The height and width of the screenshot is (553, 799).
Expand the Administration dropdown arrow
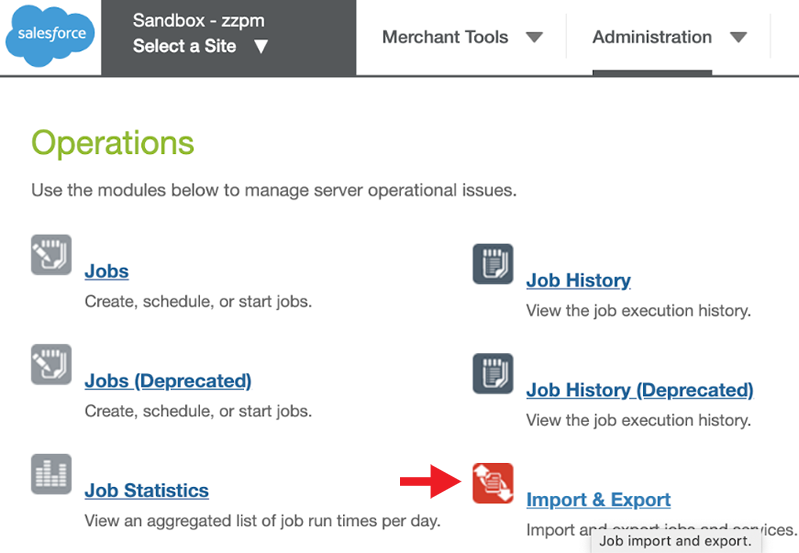pyautogui.click(x=739, y=38)
